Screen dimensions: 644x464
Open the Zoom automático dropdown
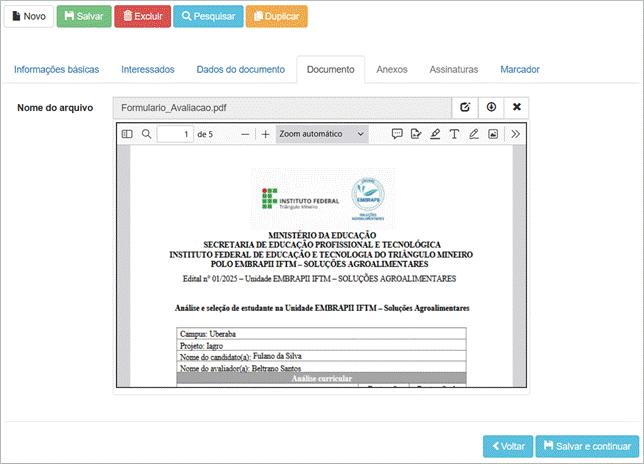pyautogui.click(x=322, y=134)
